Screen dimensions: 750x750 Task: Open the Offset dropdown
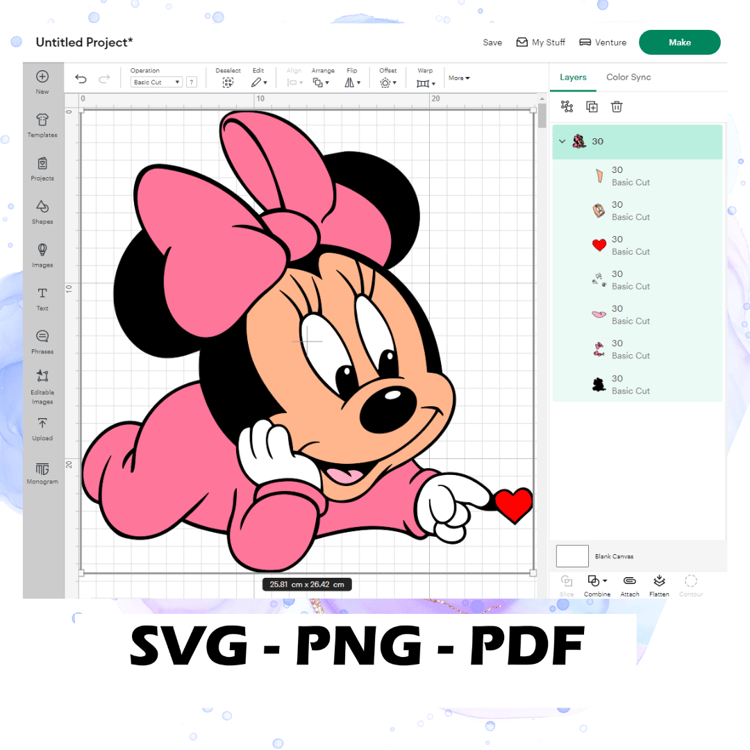387,83
